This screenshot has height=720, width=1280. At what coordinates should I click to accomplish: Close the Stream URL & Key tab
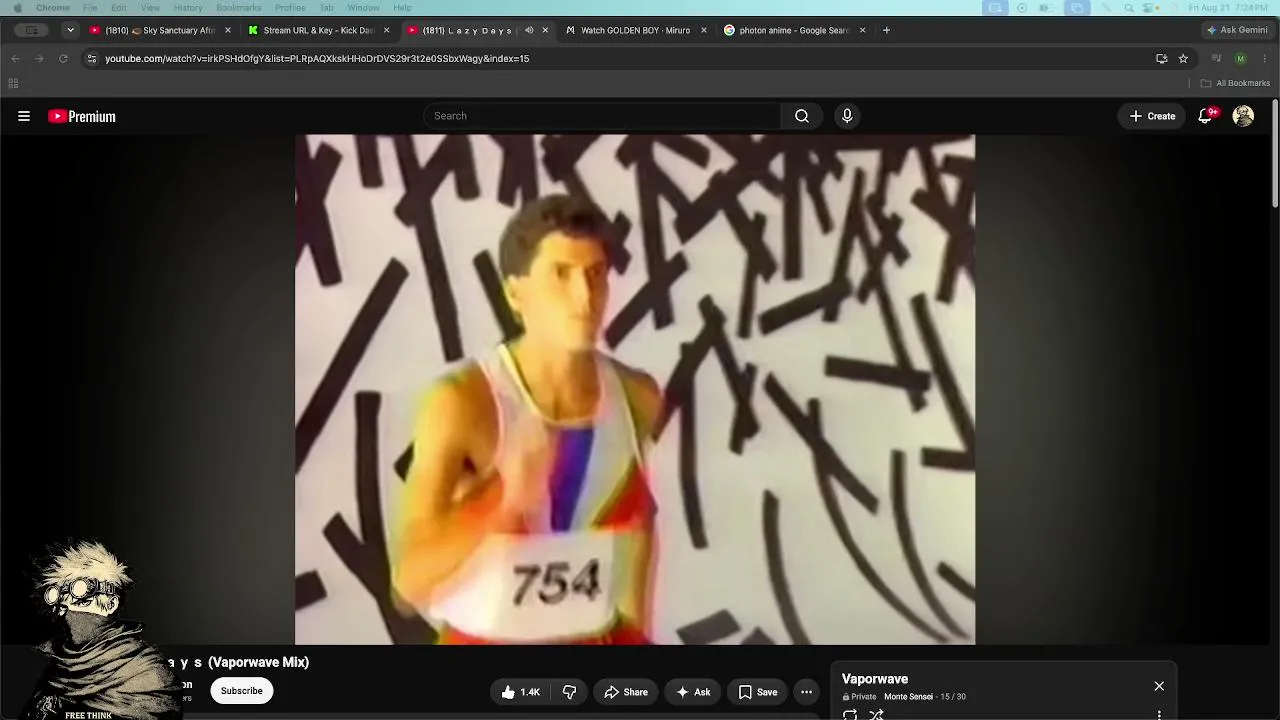(x=386, y=30)
